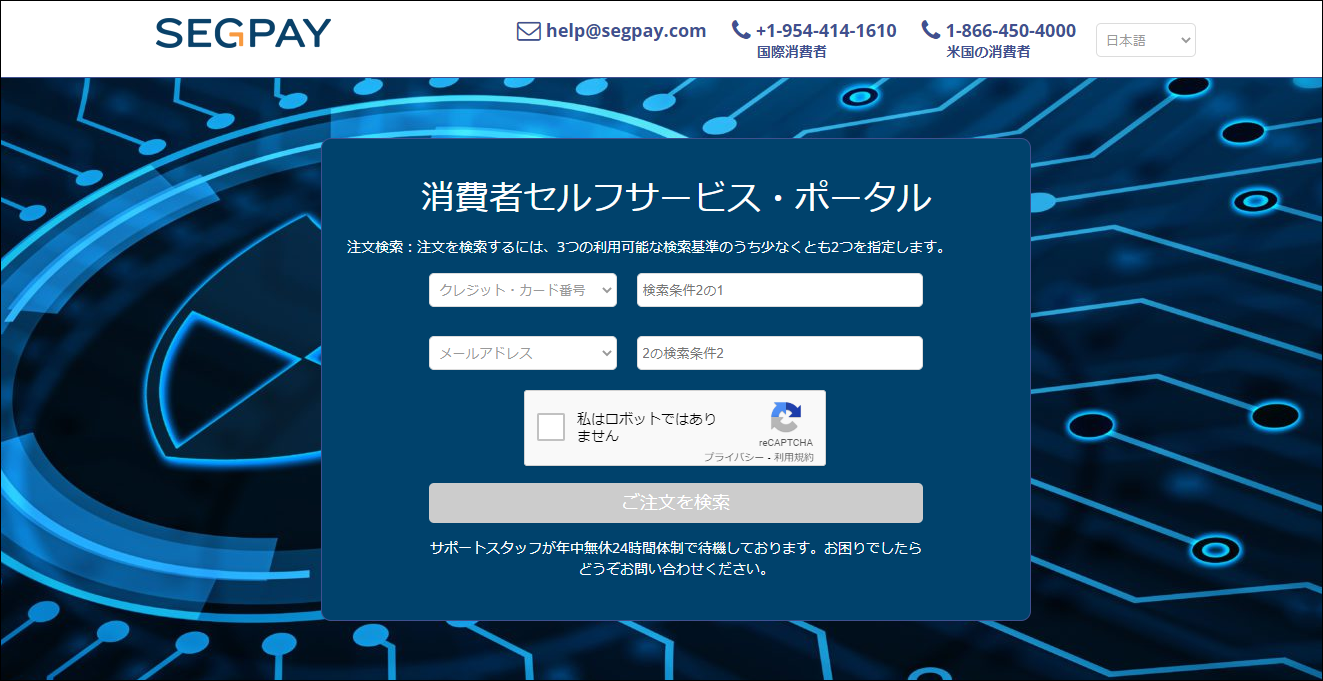
Task: Click into the 2の検索条件2 text field
Action: [x=779, y=353]
